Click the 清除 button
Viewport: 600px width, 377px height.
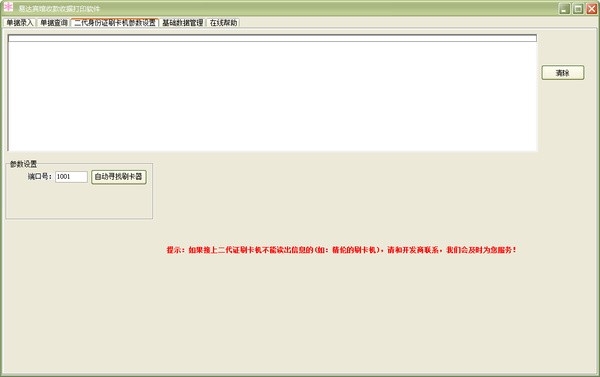(x=562, y=72)
